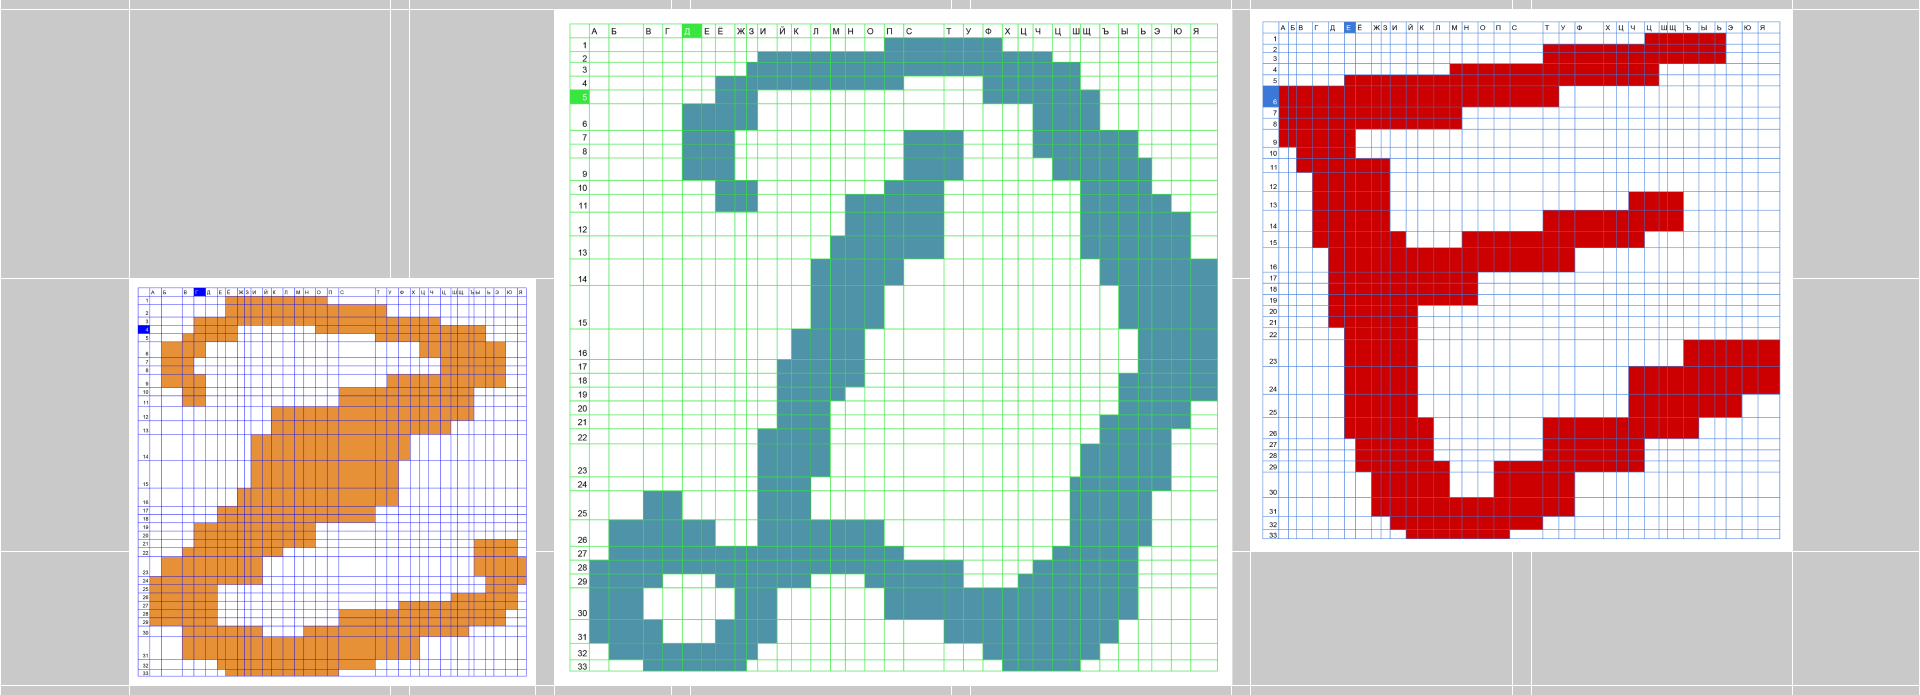Click row header 31 in orange grid
This screenshot has width=1920, height=695.
(144, 649)
